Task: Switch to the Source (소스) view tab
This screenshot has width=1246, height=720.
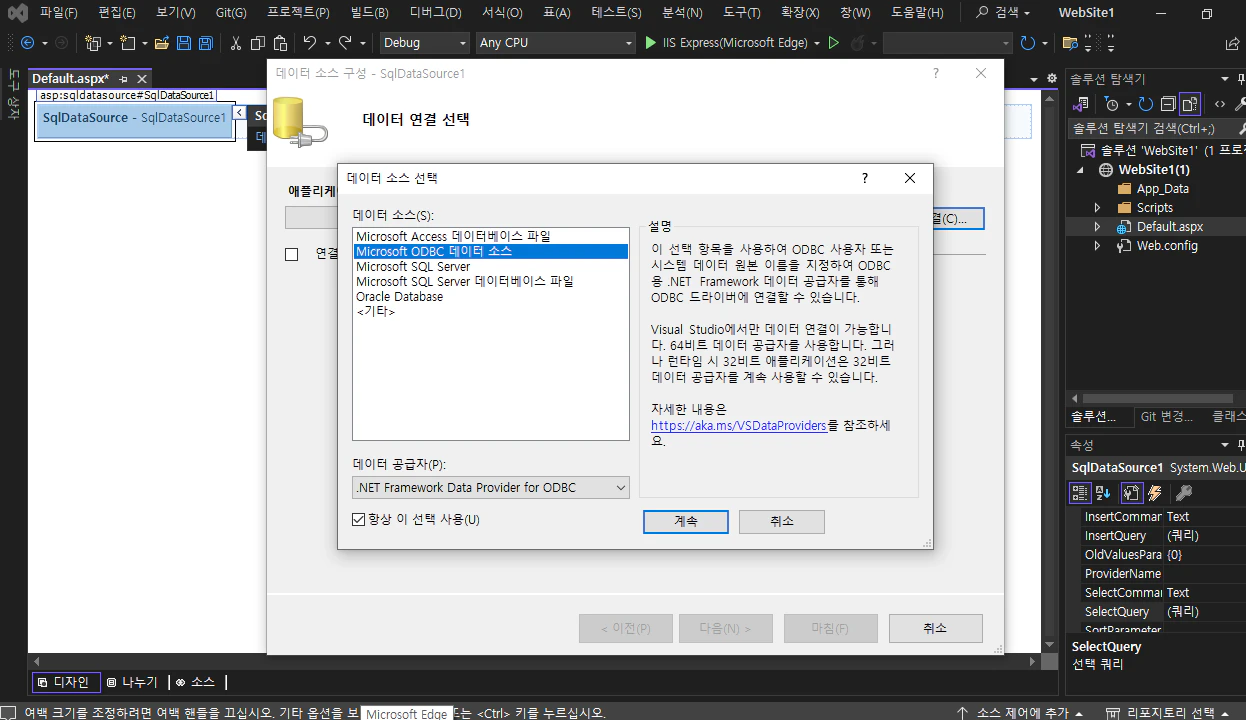Action: (195, 682)
